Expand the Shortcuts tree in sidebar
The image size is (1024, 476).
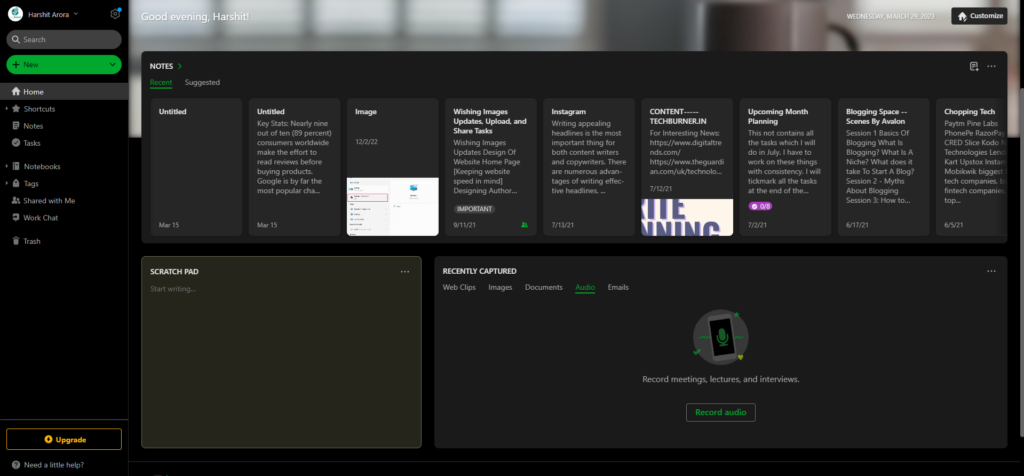(x=5, y=108)
